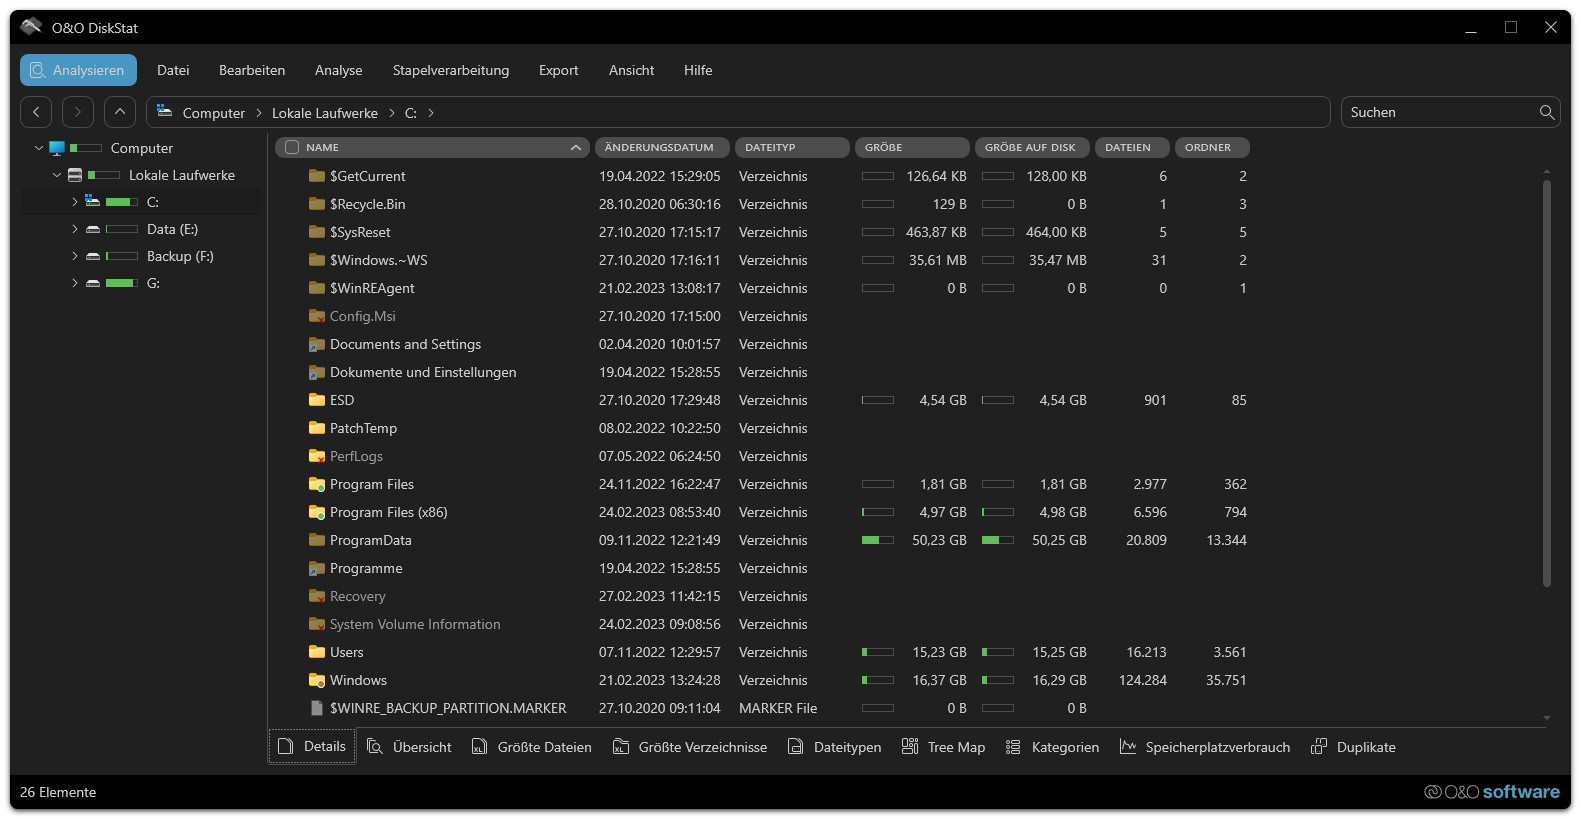Click the Documents and Settings shortcut folder icon
This screenshot has width=1581, height=819.
click(317, 344)
